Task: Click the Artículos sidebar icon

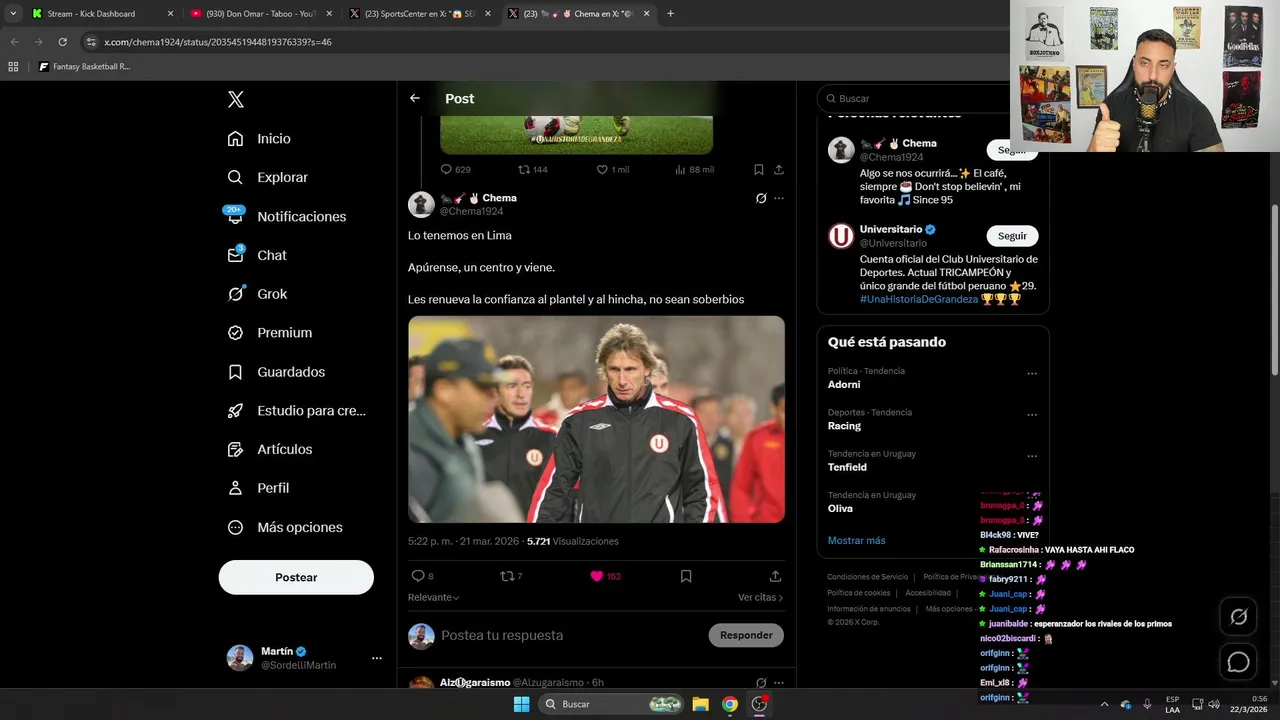Action: point(235,449)
